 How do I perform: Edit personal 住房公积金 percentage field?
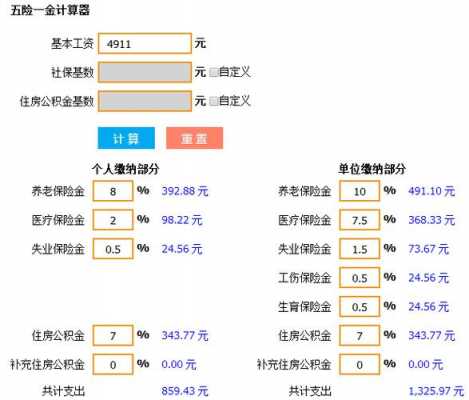point(113,336)
